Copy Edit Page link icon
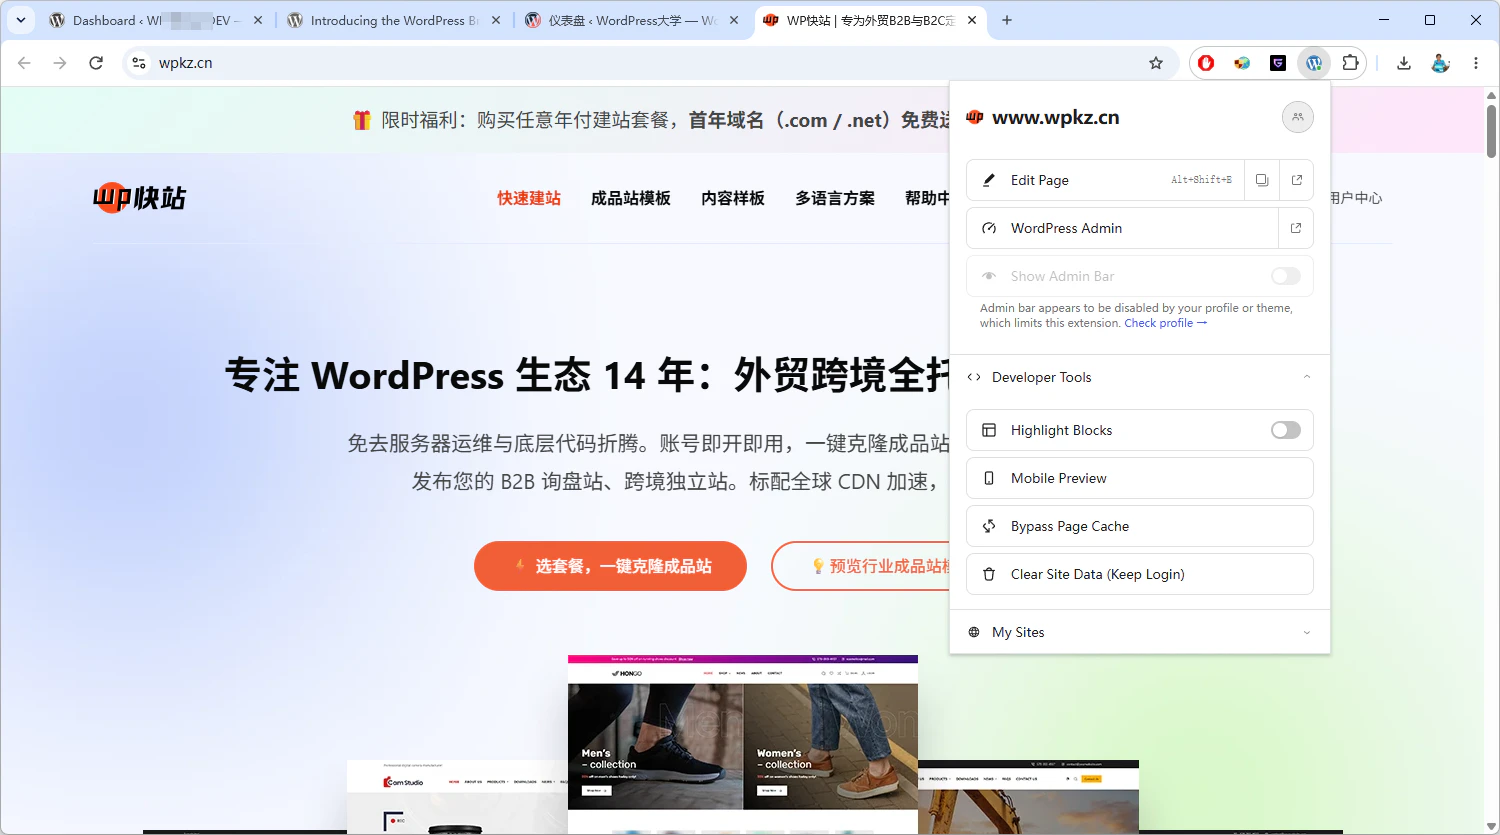Image resolution: width=1500 pixels, height=835 pixels. [1262, 180]
